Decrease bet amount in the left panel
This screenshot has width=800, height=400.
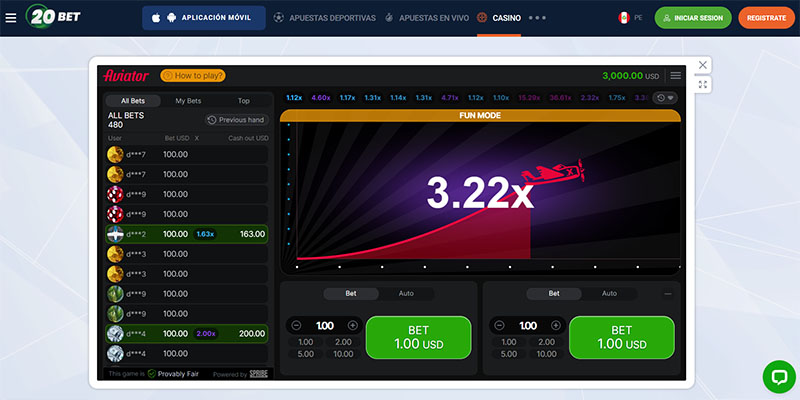point(296,326)
